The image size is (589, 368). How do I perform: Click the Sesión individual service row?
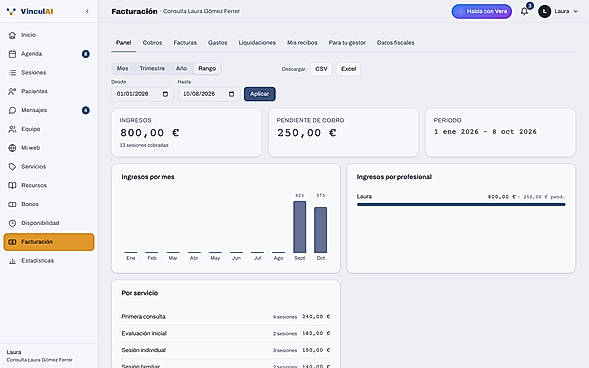pyautogui.click(x=226, y=350)
